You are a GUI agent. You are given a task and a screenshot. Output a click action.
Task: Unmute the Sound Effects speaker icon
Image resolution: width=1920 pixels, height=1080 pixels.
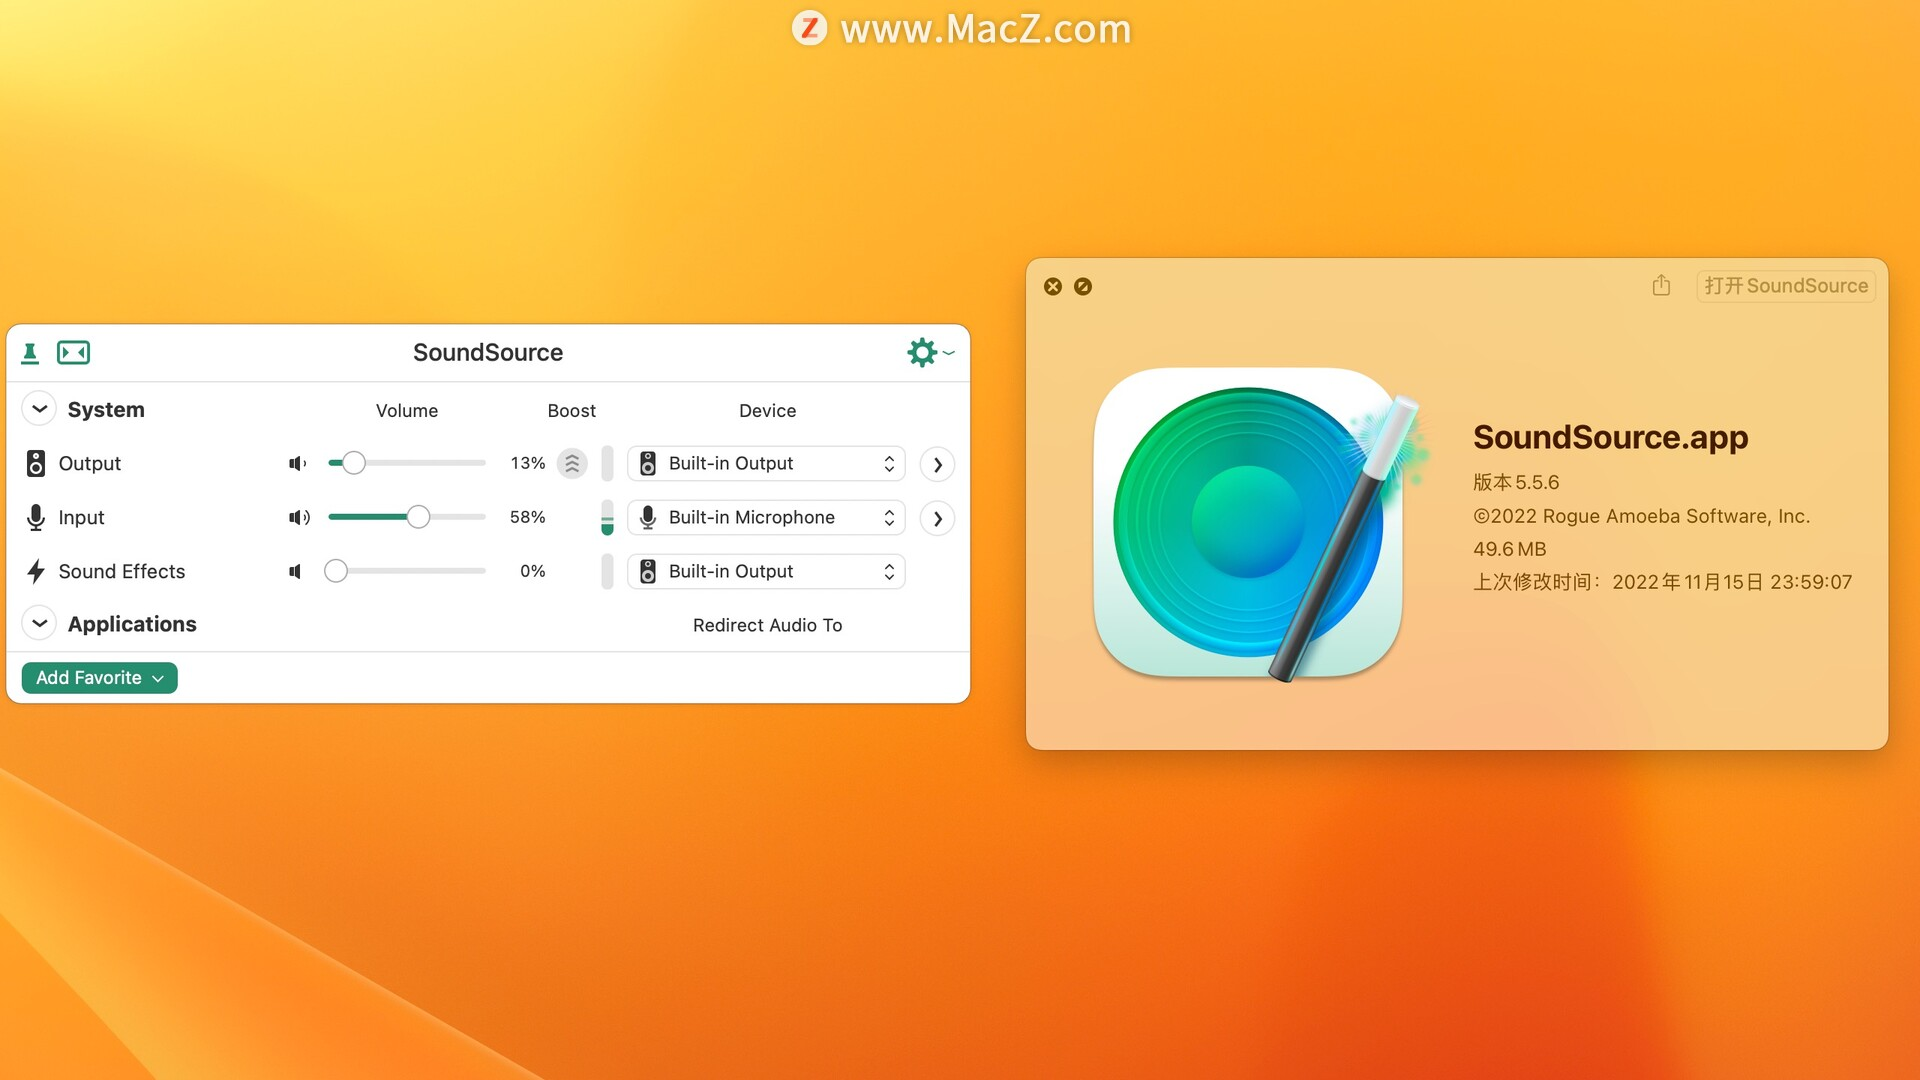point(296,572)
